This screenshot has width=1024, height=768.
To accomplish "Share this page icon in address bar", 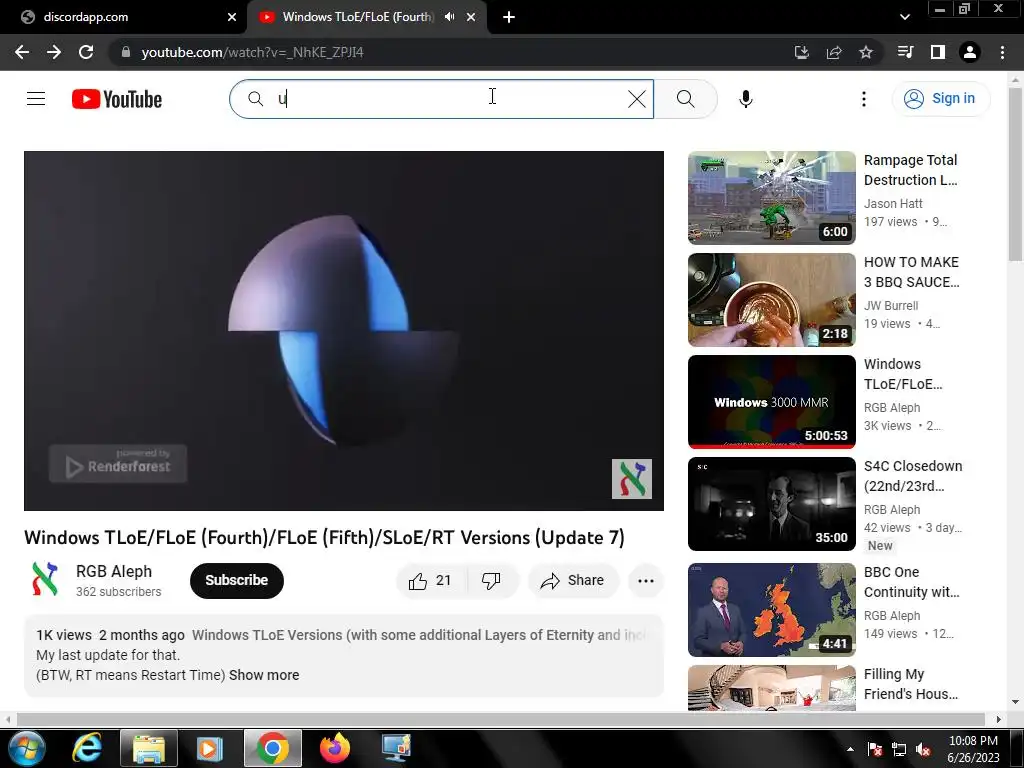I will (834, 52).
